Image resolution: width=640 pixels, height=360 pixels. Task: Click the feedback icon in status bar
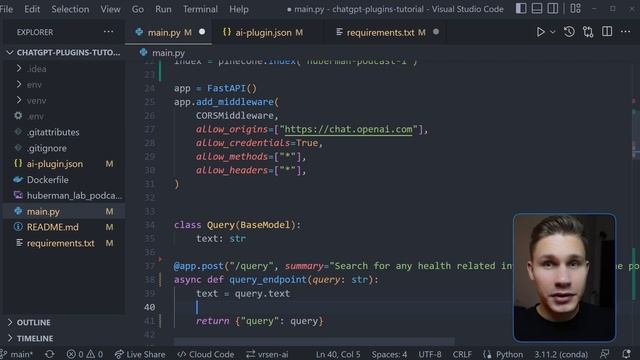point(605,354)
